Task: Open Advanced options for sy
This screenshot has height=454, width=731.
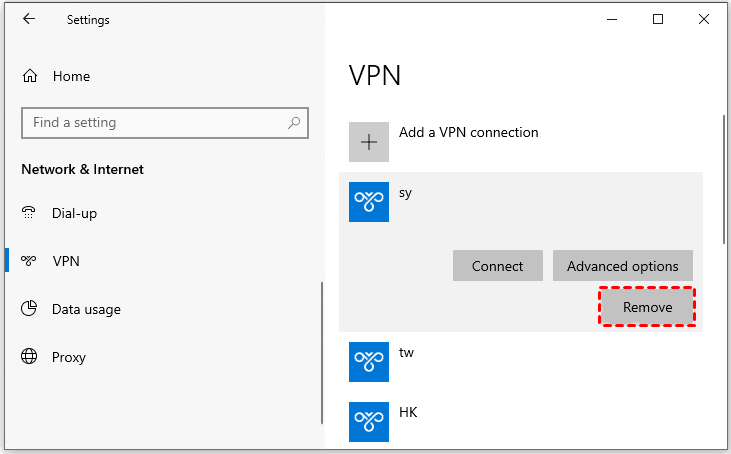Action: pyautogui.click(x=622, y=266)
